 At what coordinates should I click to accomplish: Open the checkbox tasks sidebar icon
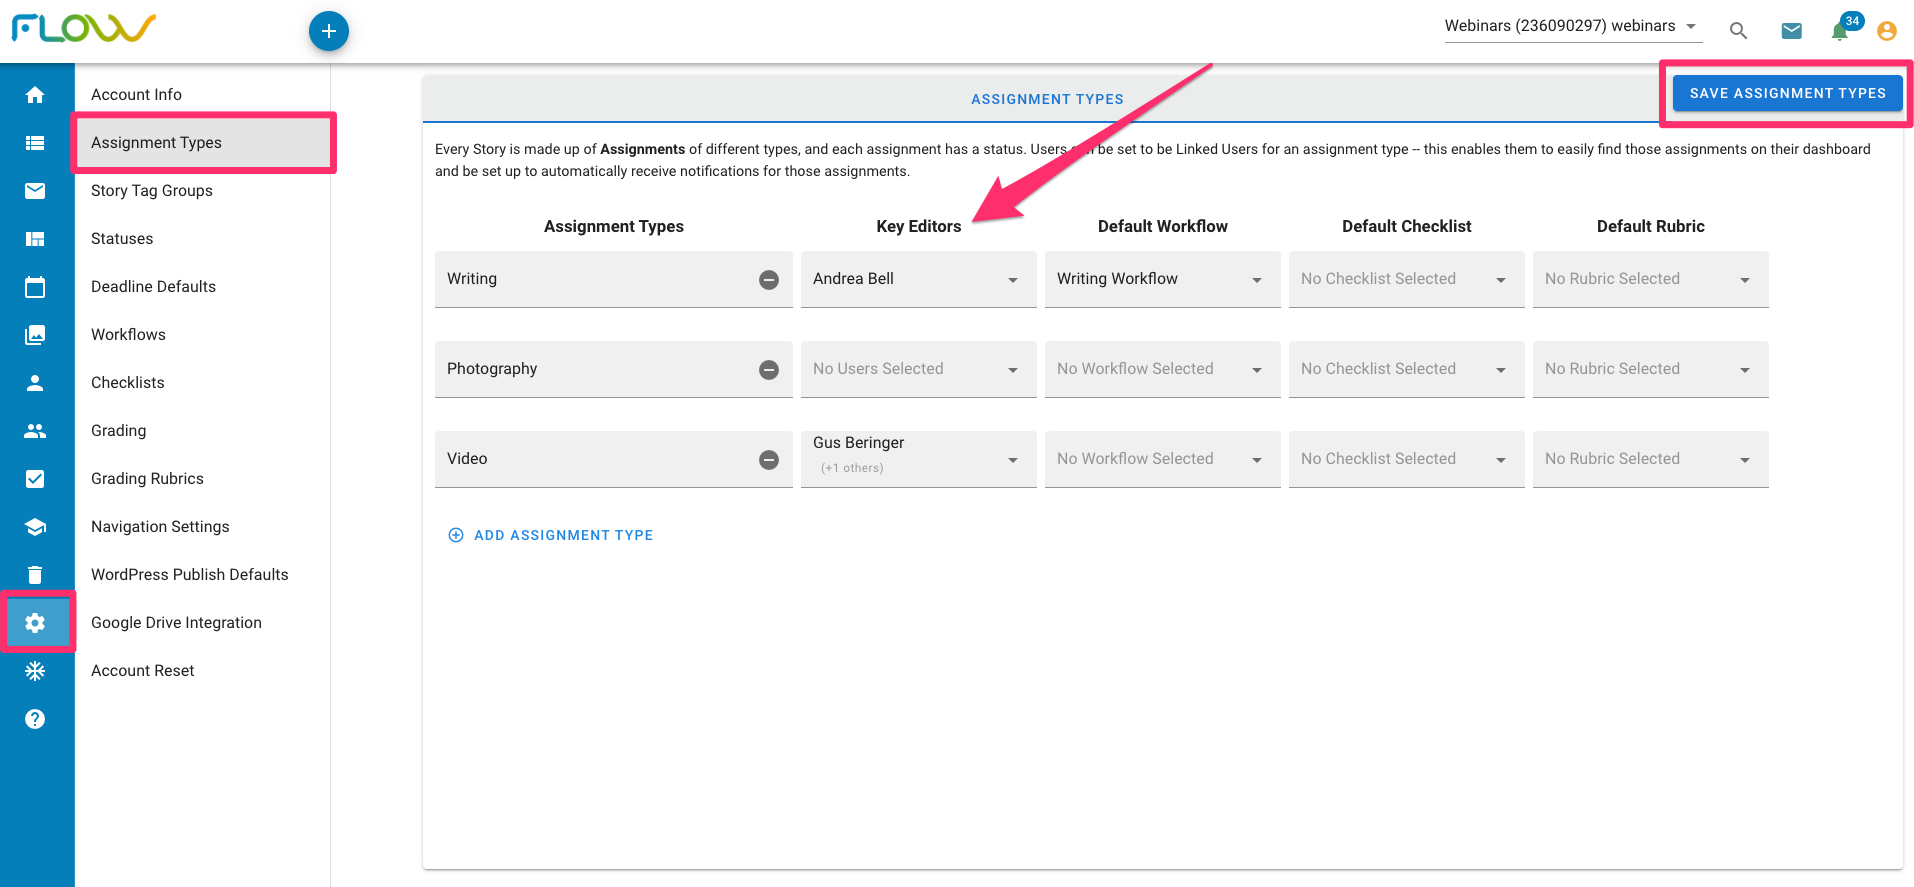pyautogui.click(x=35, y=479)
